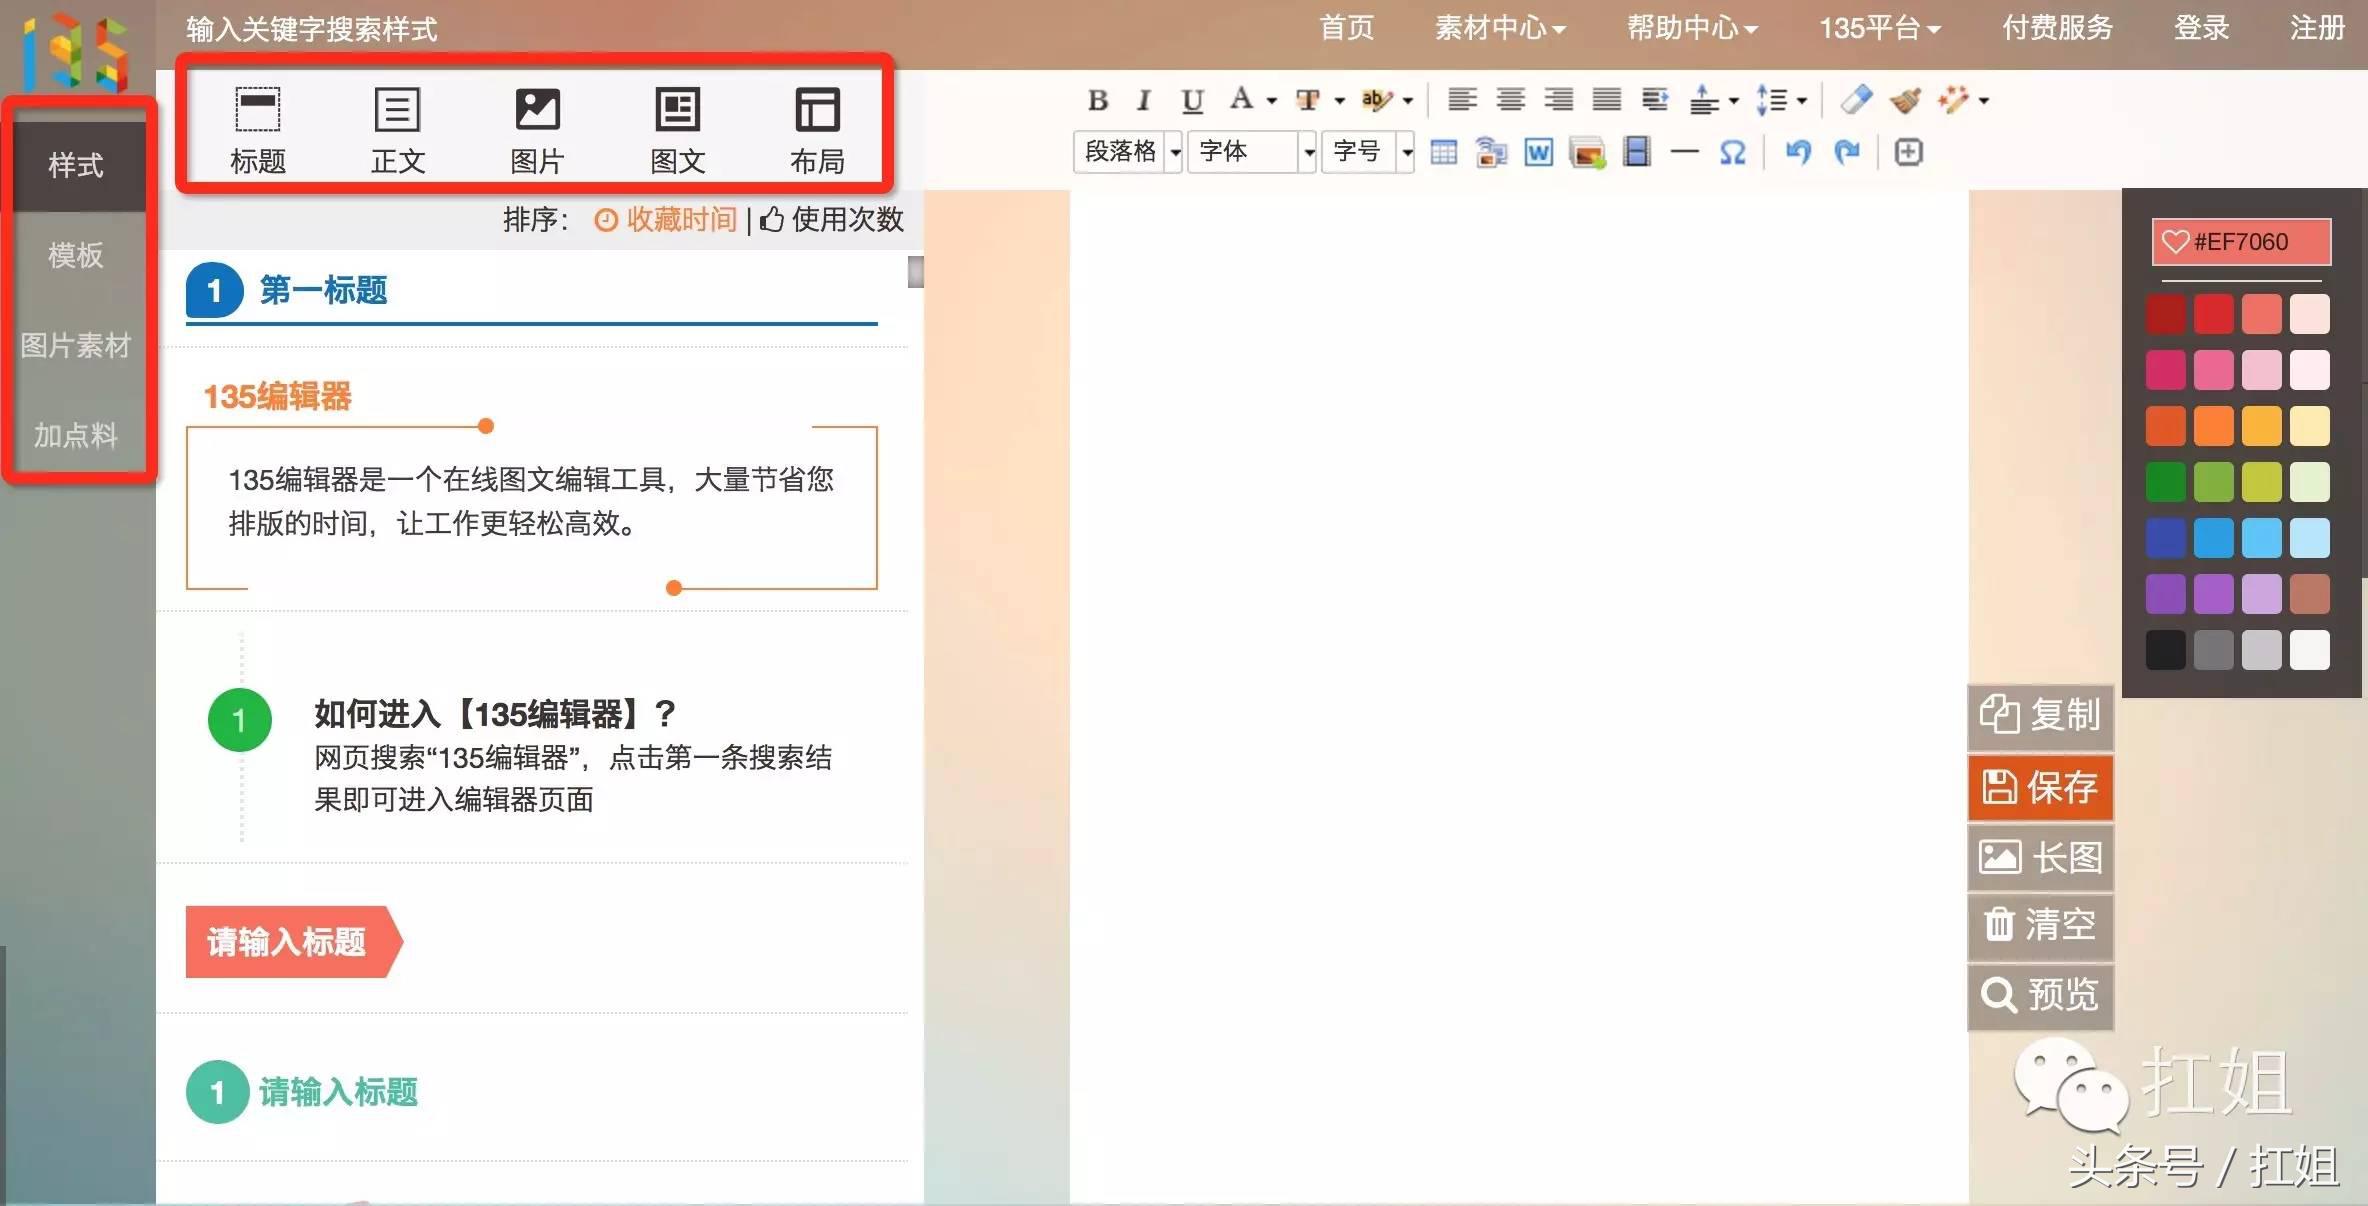
Task: Import a Word document
Action: [1537, 152]
